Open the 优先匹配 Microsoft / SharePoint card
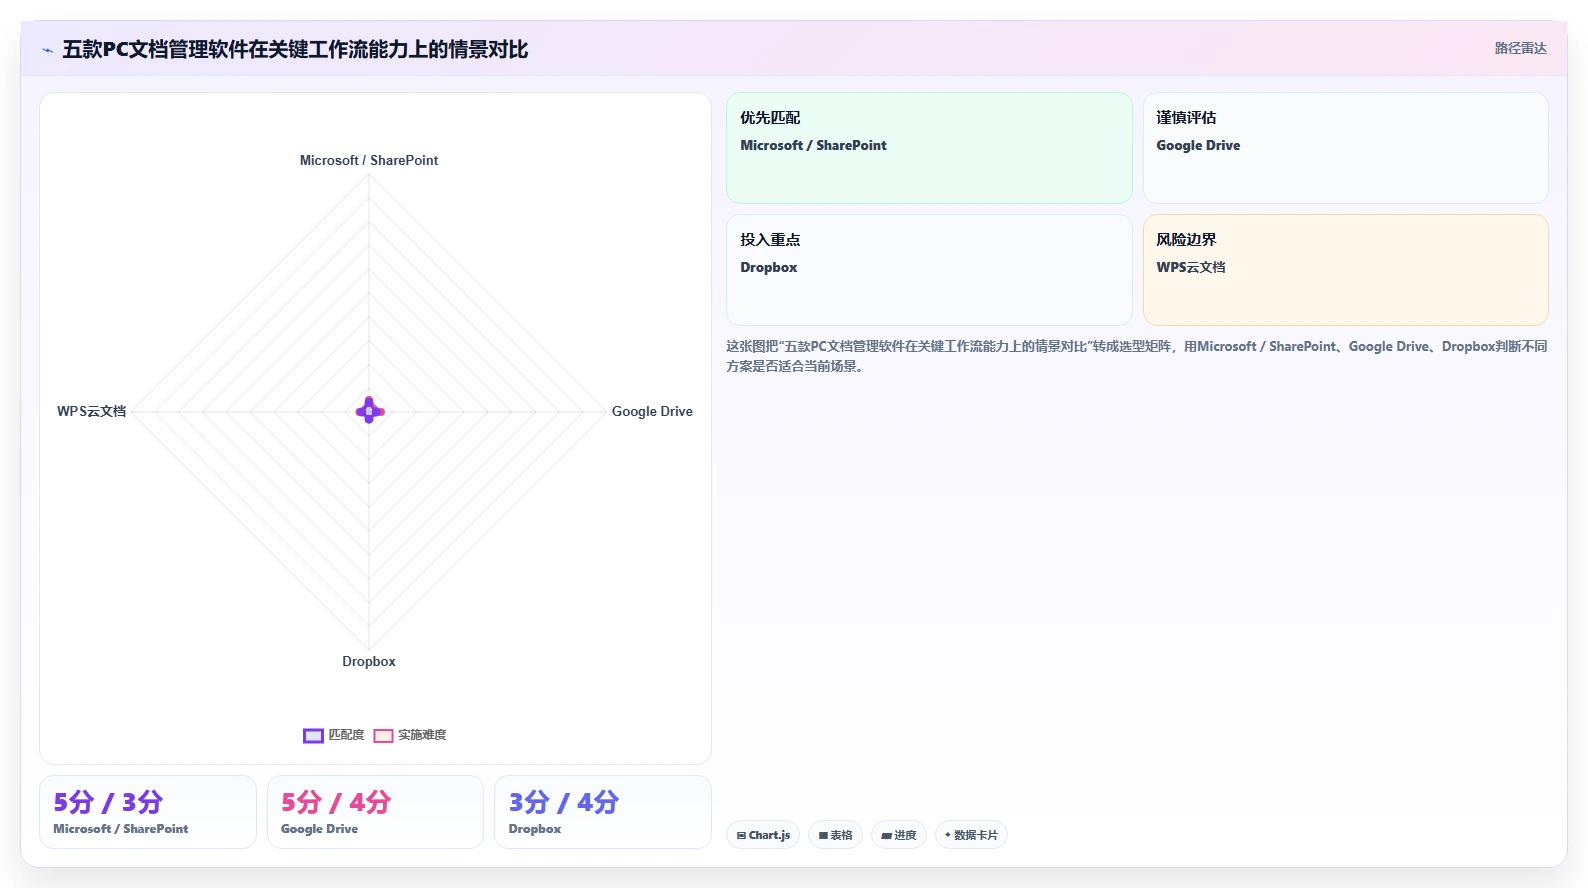 [929, 148]
